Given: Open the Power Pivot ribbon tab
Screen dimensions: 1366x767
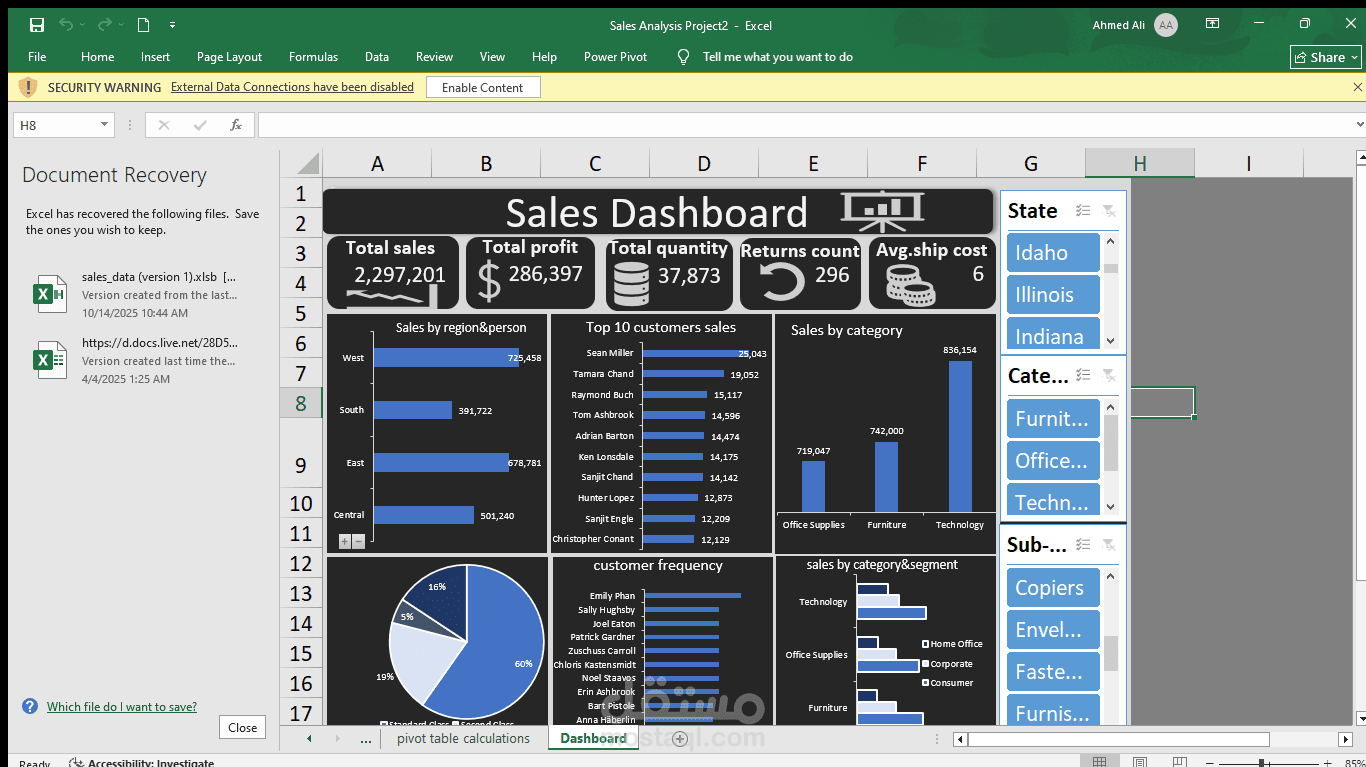Looking at the screenshot, I should pyautogui.click(x=615, y=57).
